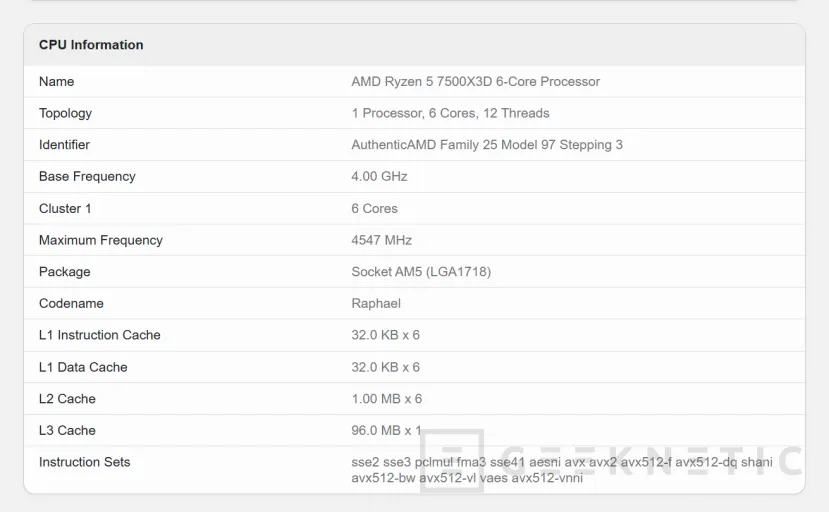This screenshot has height=512, width=829.
Task: Click Socket AM5 (LGA1718) value
Action: [421, 272]
